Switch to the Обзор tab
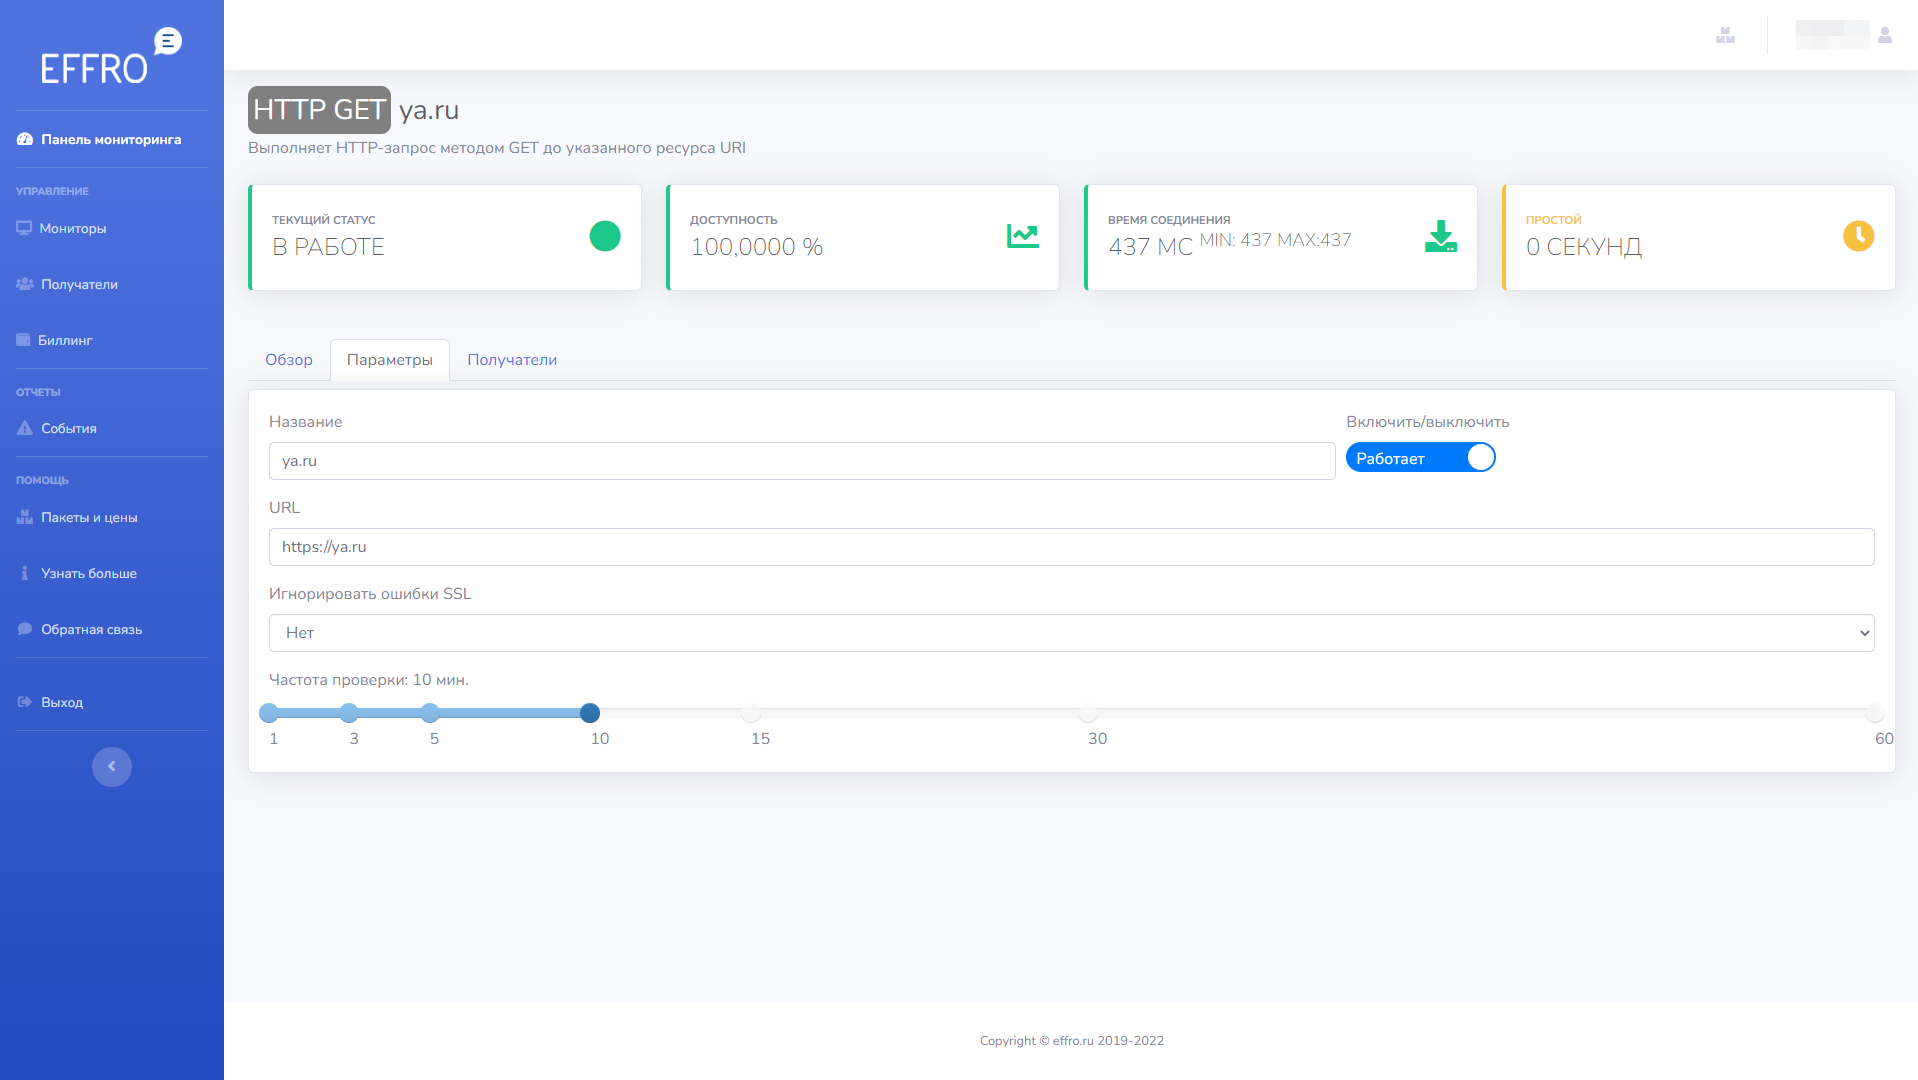1918x1080 pixels. coord(289,360)
